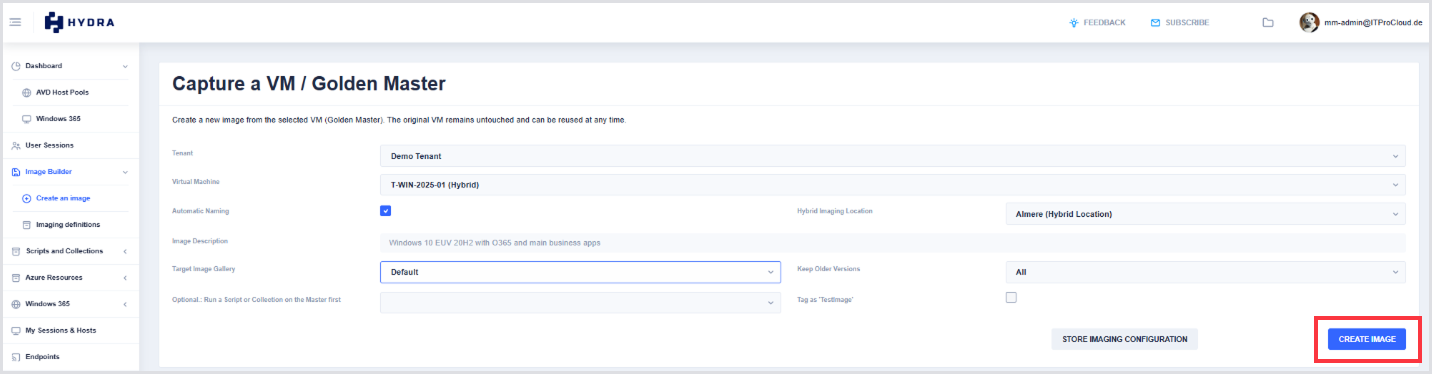The width and height of the screenshot is (1432, 374).
Task: Click the Imaging definitions icon
Action: pyautogui.click(x=27, y=225)
